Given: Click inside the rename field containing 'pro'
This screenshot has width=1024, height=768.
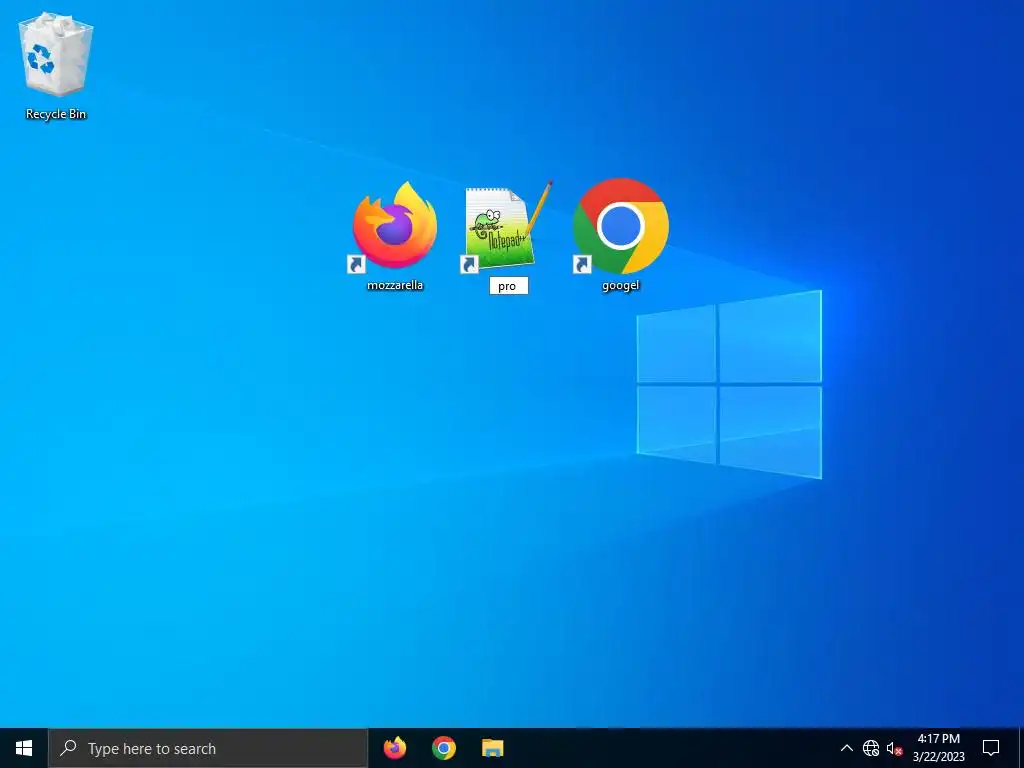Looking at the screenshot, I should click(x=509, y=286).
